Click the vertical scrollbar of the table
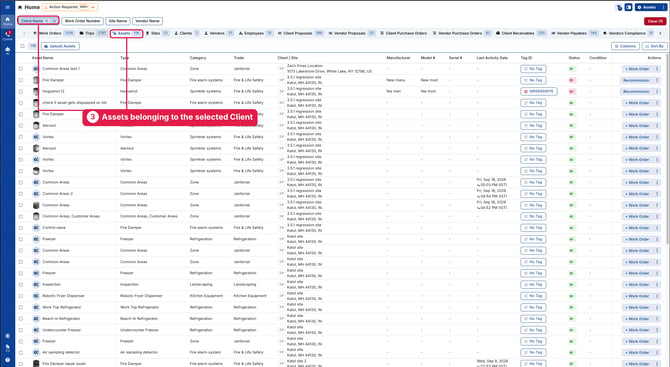670x367 pixels. (668, 147)
